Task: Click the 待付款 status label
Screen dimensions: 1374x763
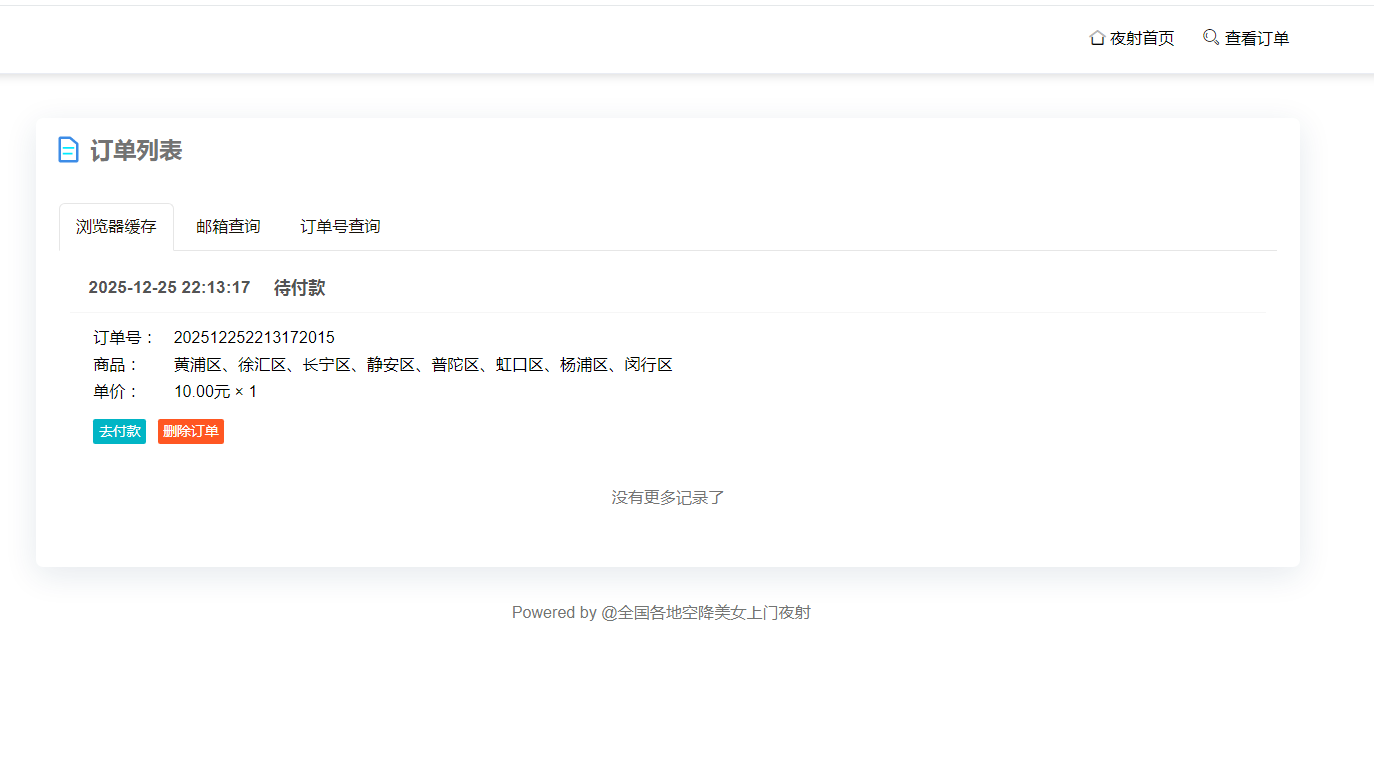Action: tap(299, 288)
